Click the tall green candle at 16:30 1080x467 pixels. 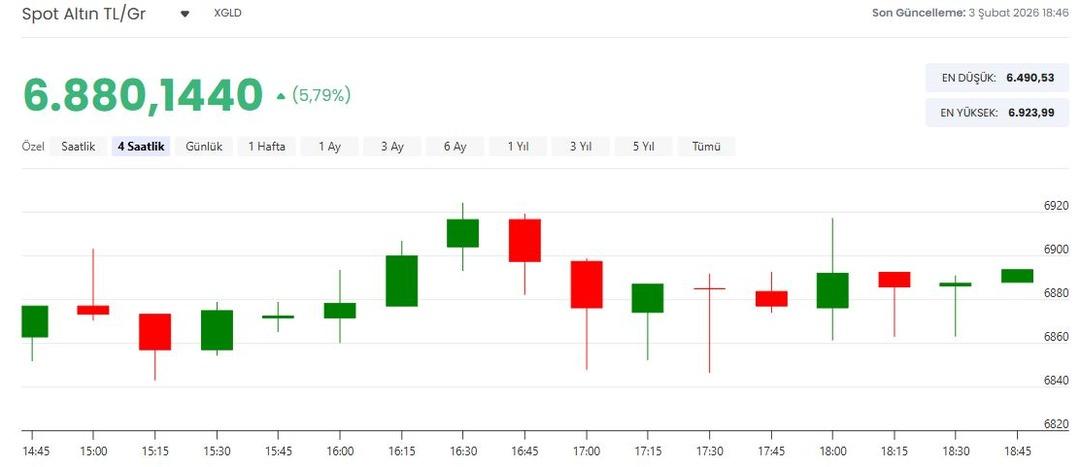click(x=462, y=233)
